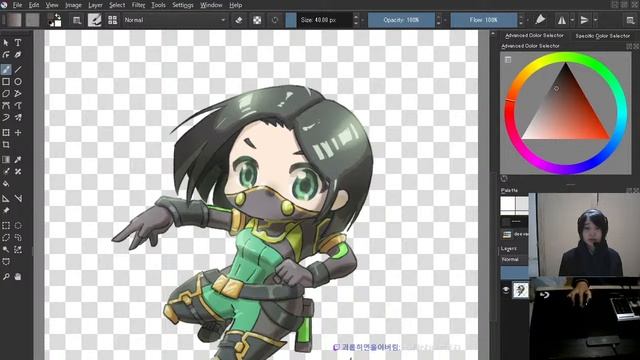Screen dimensions: 640x360
Task: Select the Freehand Path tool
Action: click(x=18, y=106)
